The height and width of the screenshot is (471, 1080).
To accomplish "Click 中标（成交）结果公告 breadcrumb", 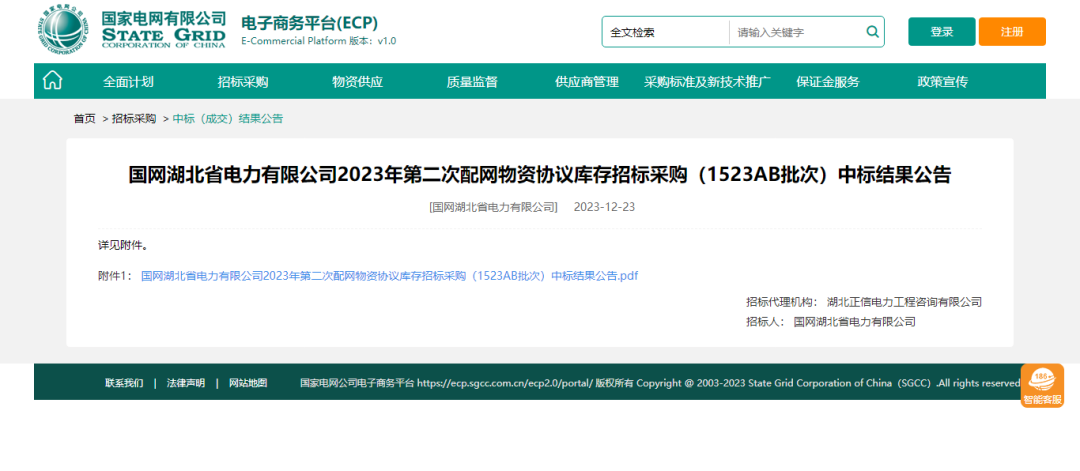I will coord(228,118).
